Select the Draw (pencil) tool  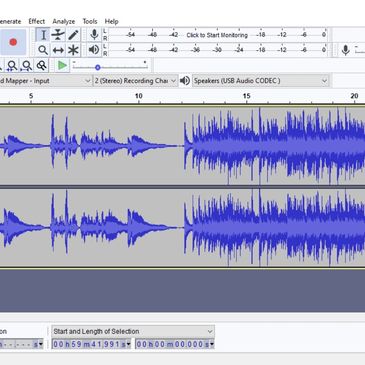point(73,35)
